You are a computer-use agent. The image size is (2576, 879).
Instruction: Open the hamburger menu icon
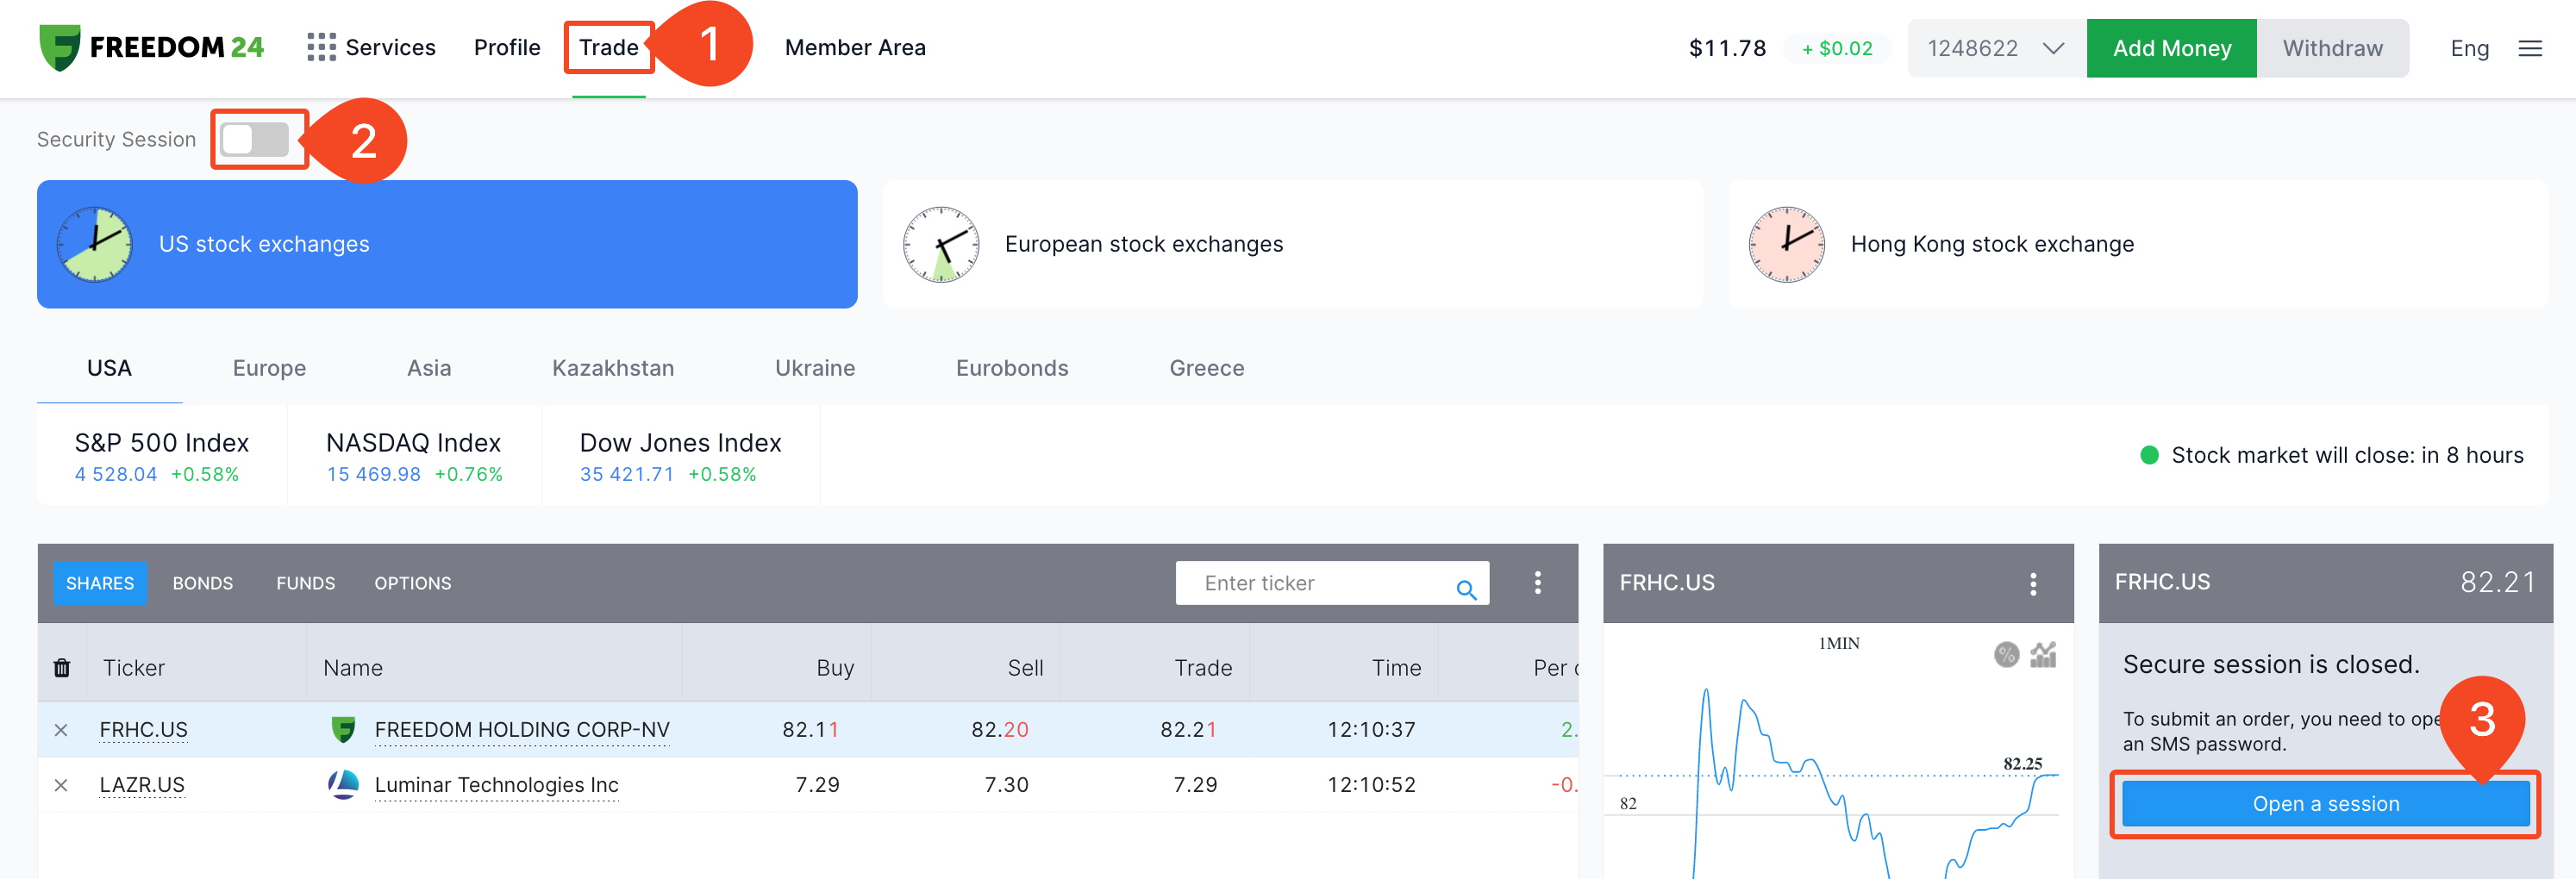(2530, 48)
